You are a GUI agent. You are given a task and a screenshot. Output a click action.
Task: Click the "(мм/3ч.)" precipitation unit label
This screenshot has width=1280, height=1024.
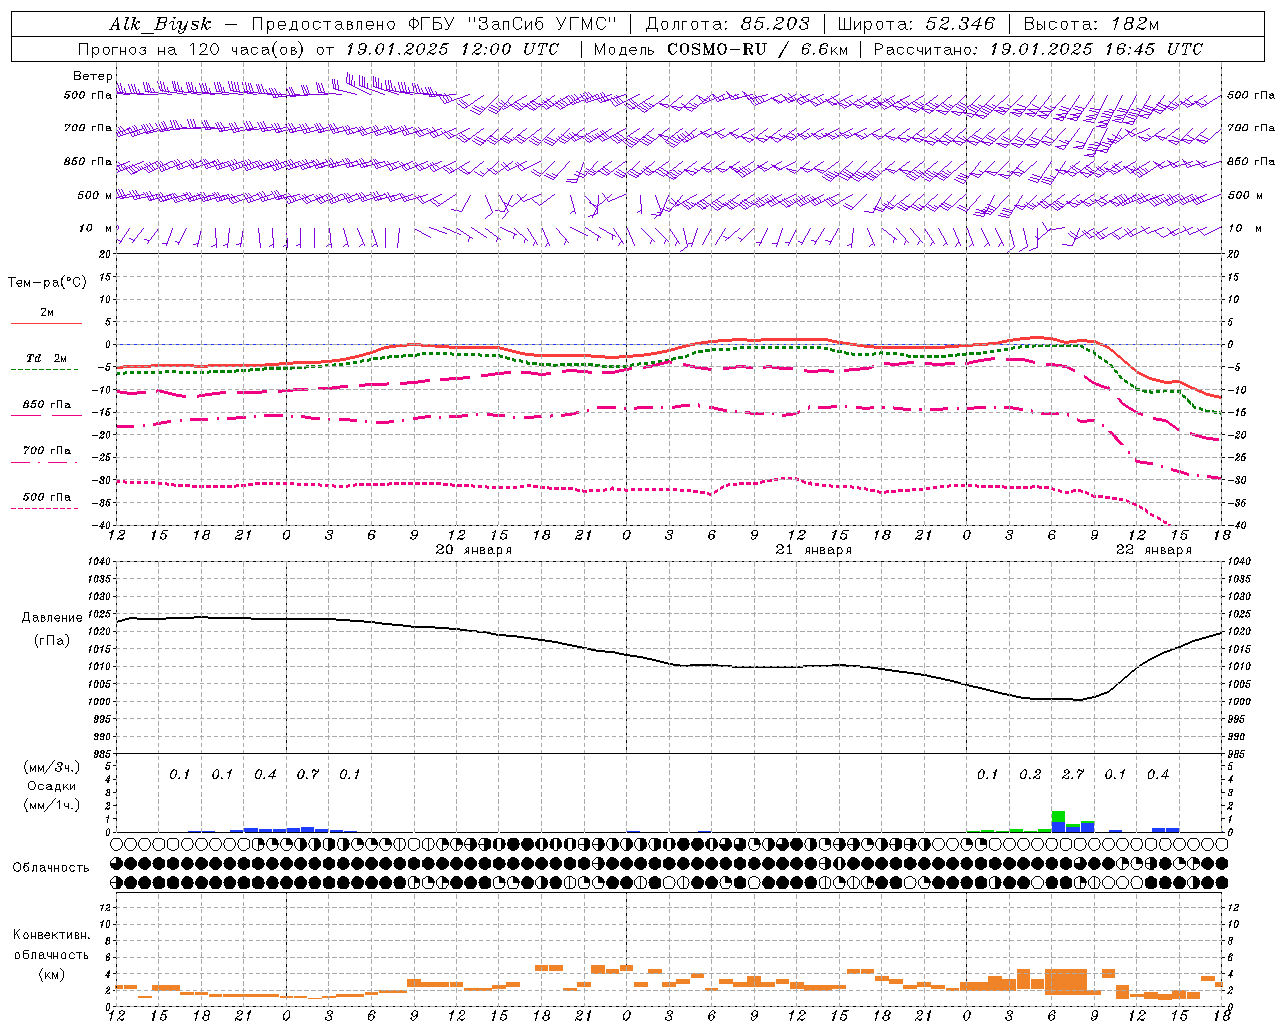coord(51,767)
